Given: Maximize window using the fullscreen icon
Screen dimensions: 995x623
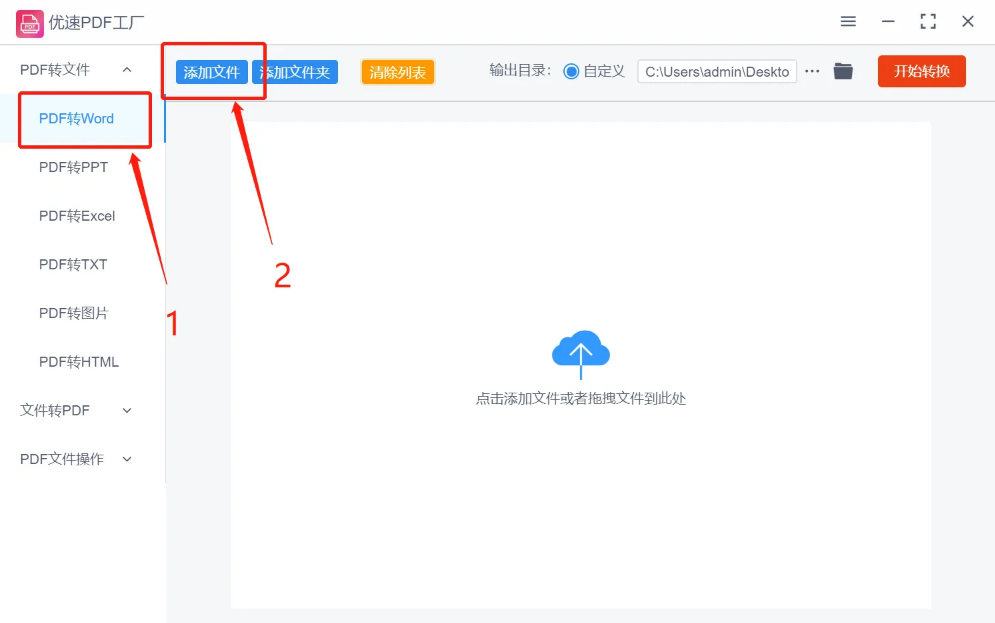Looking at the screenshot, I should point(928,22).
